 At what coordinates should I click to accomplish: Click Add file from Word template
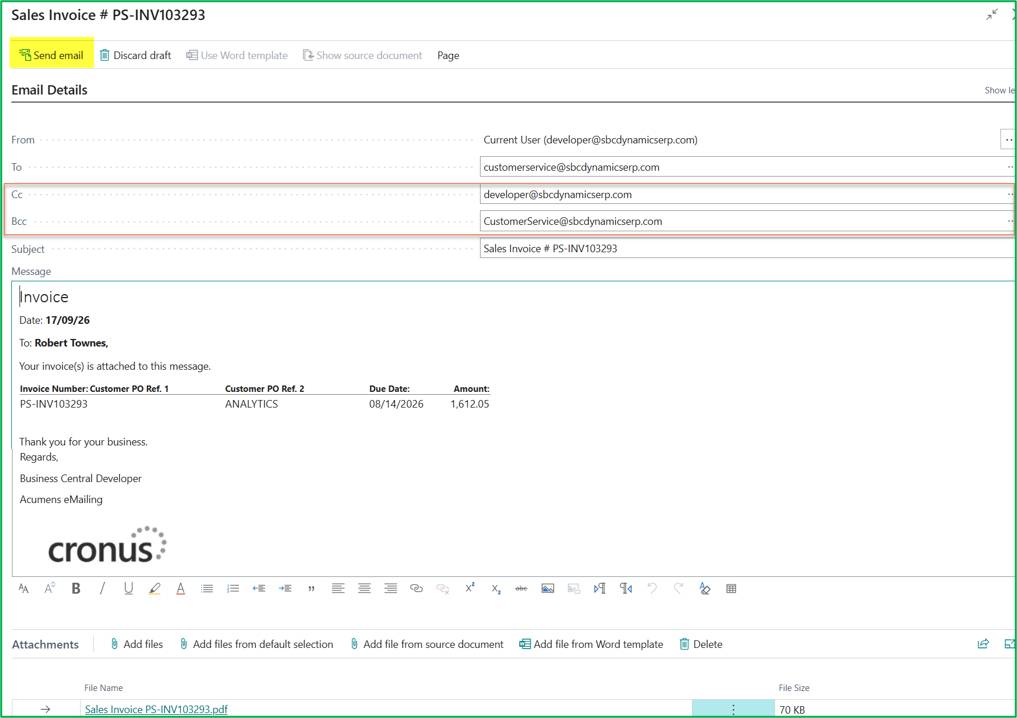tap(591, 644)
